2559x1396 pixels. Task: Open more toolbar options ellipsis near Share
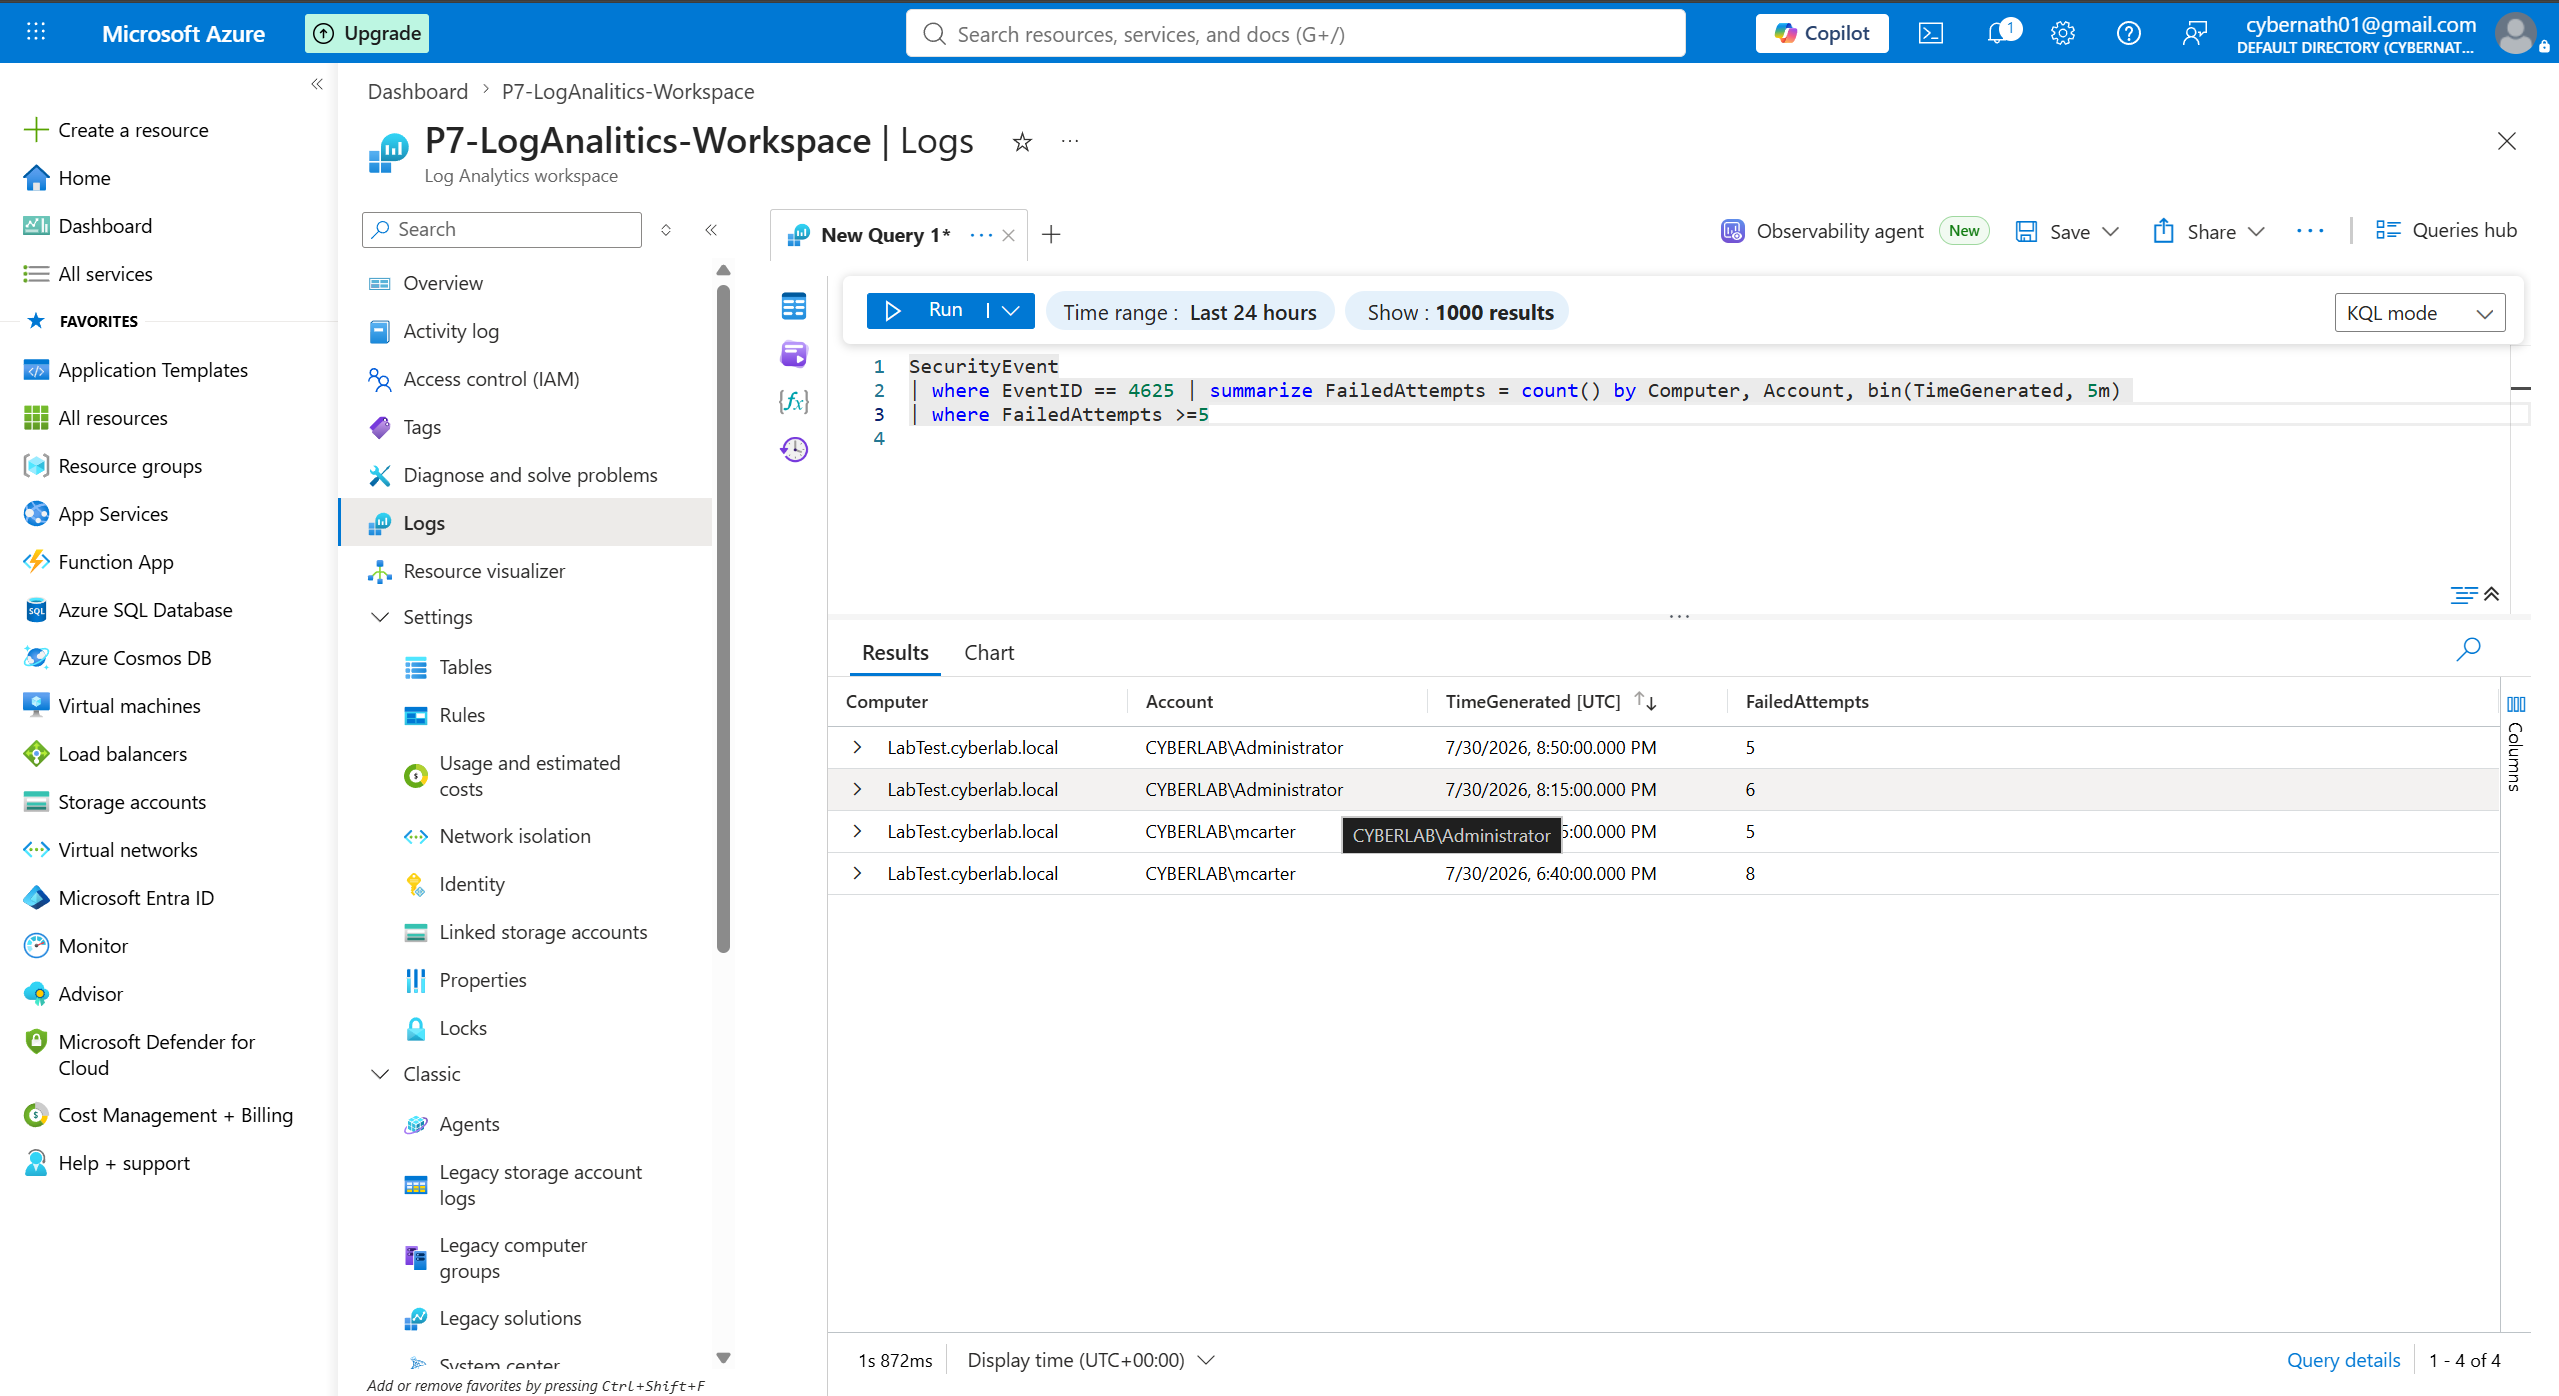point(2310,231)
